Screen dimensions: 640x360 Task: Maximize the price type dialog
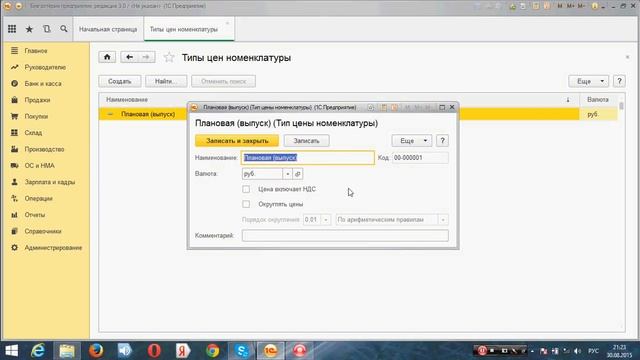pos(442,107)
